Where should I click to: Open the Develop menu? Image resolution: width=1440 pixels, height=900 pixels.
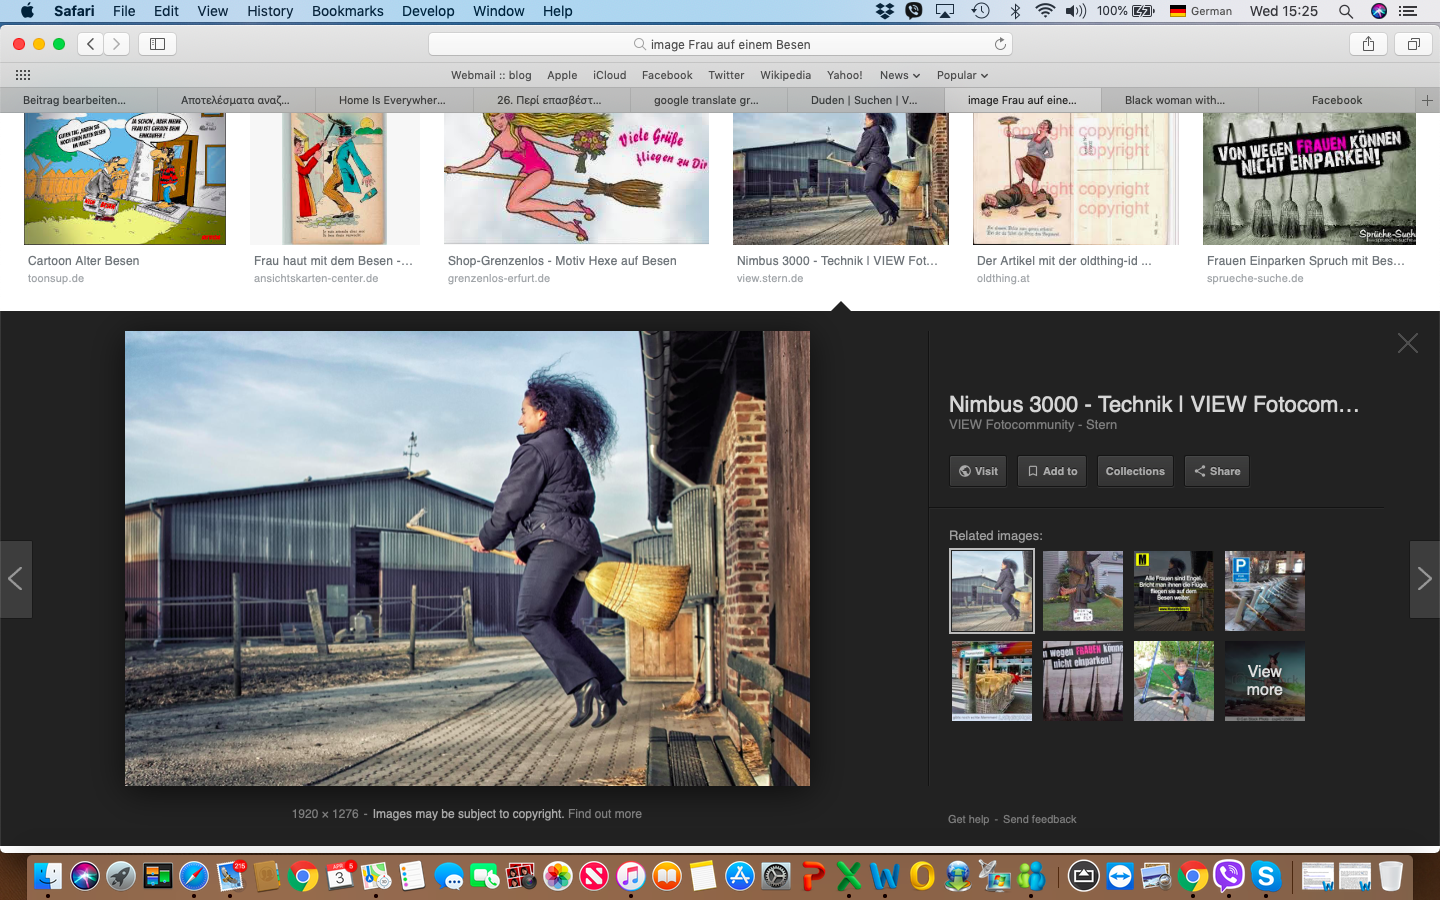428,11
